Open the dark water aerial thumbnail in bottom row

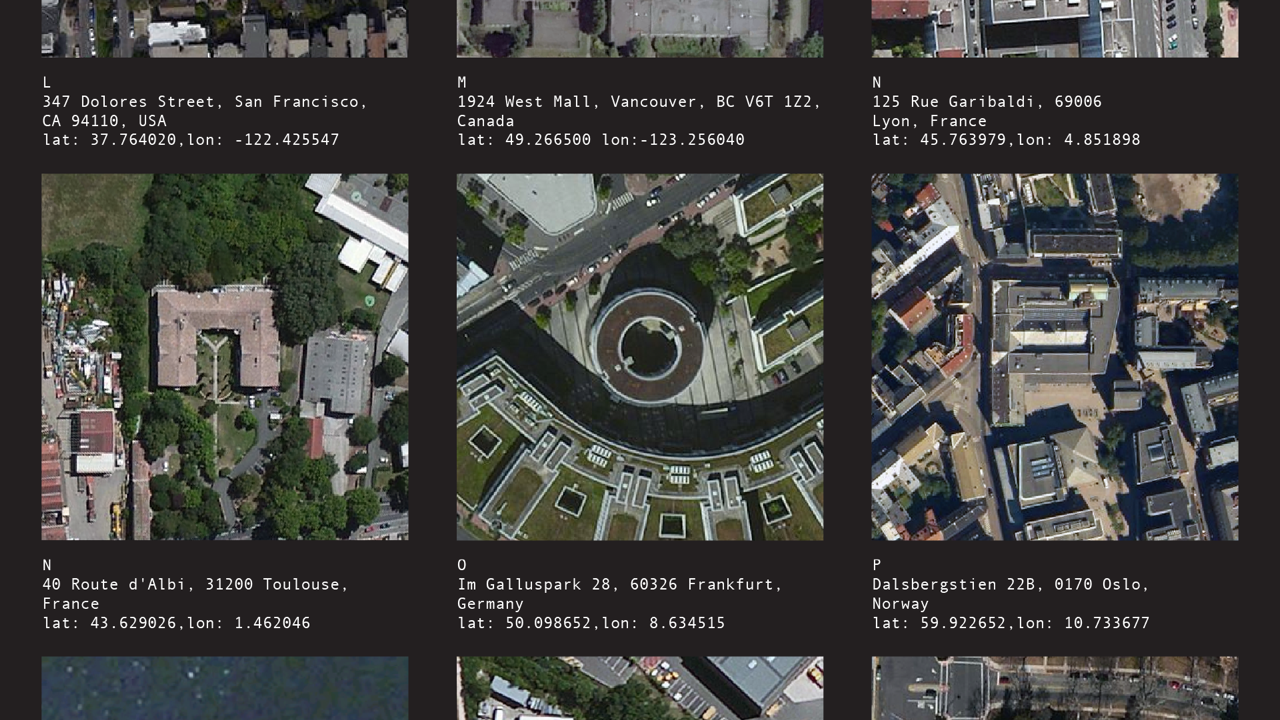(225, 688)
